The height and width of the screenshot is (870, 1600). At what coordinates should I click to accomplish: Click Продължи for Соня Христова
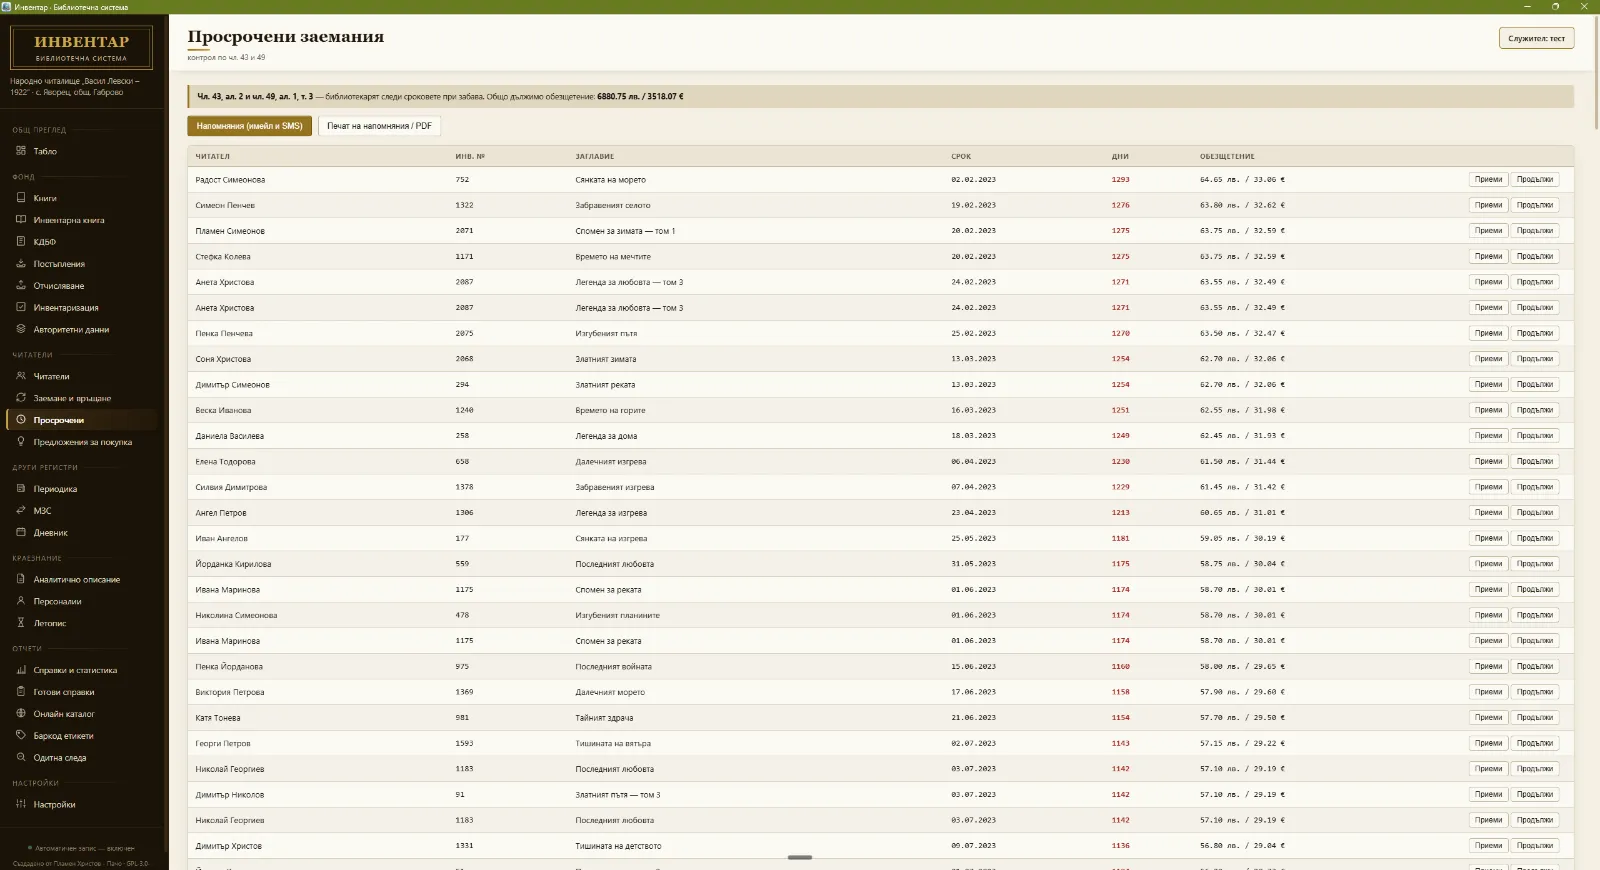coord(1534,359)
